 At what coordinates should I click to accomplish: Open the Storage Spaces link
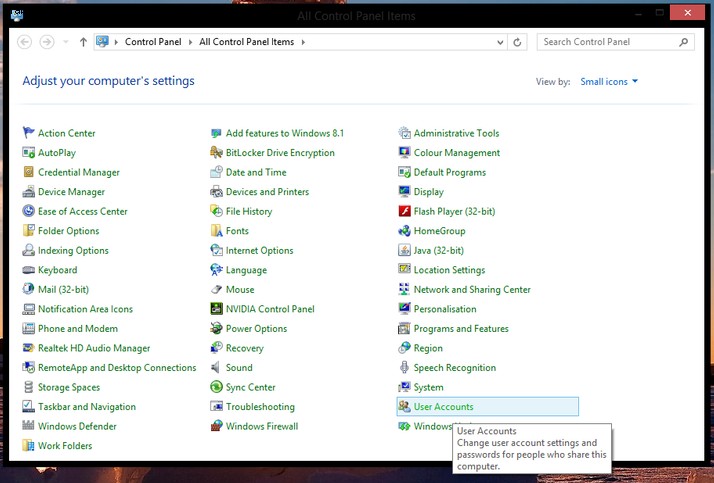pyautogui.click(x=69, y=387)
